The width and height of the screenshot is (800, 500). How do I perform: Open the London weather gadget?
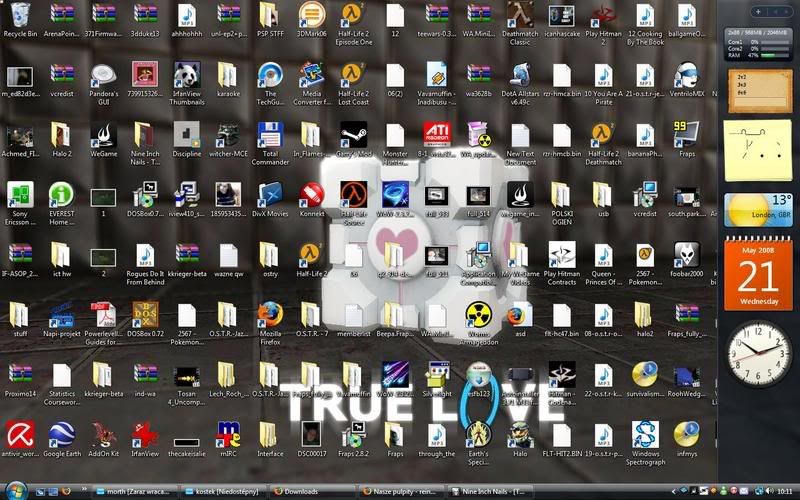tap(758, 210)
